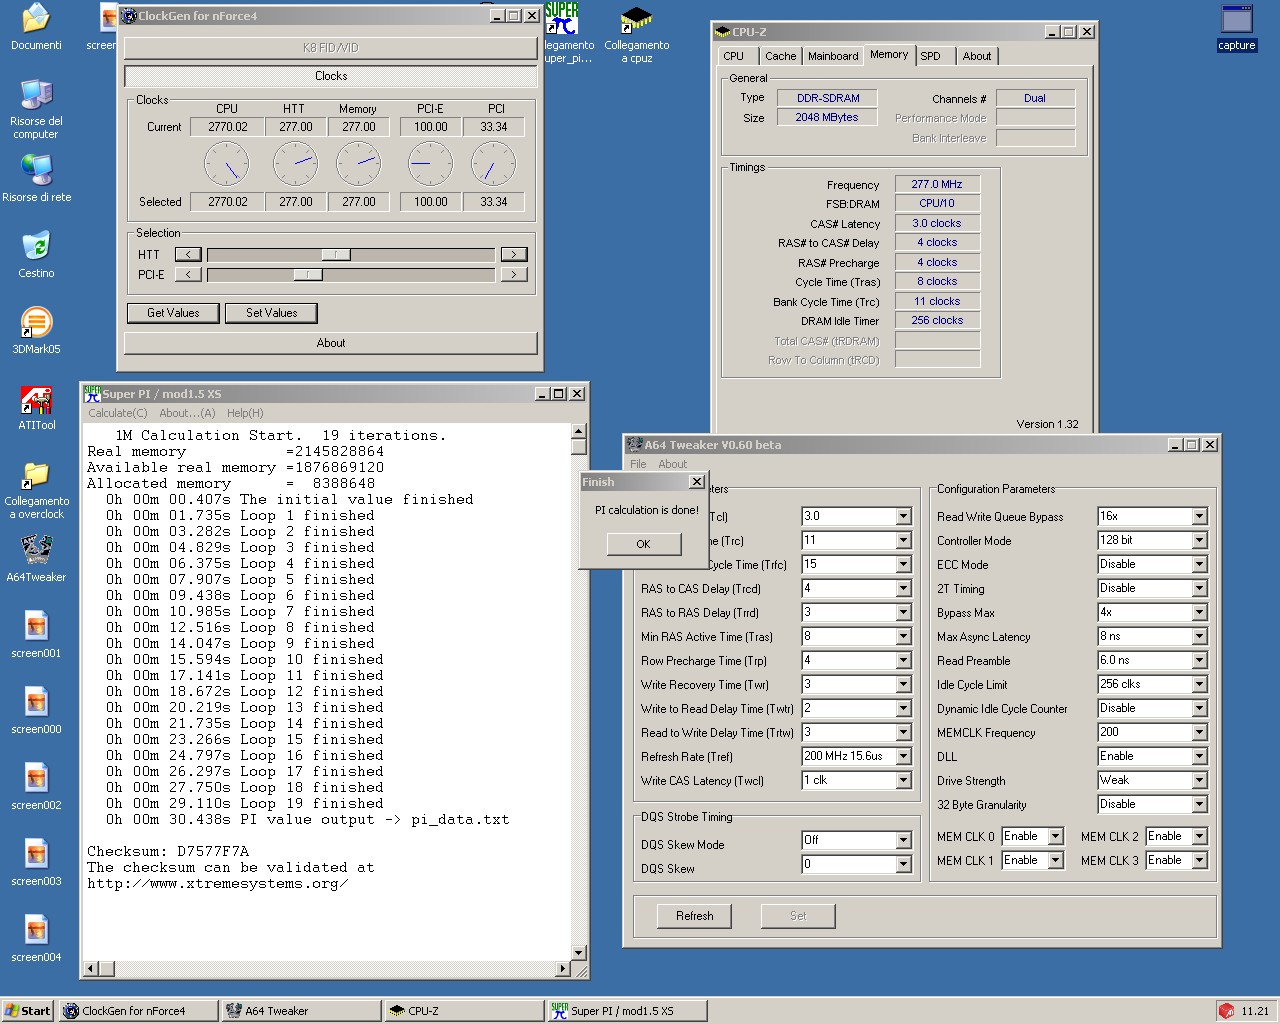Expand DQS Skew Mode dropdown
The width and height of the screenshot is (1280, 1024).
[x=903, y=841]
